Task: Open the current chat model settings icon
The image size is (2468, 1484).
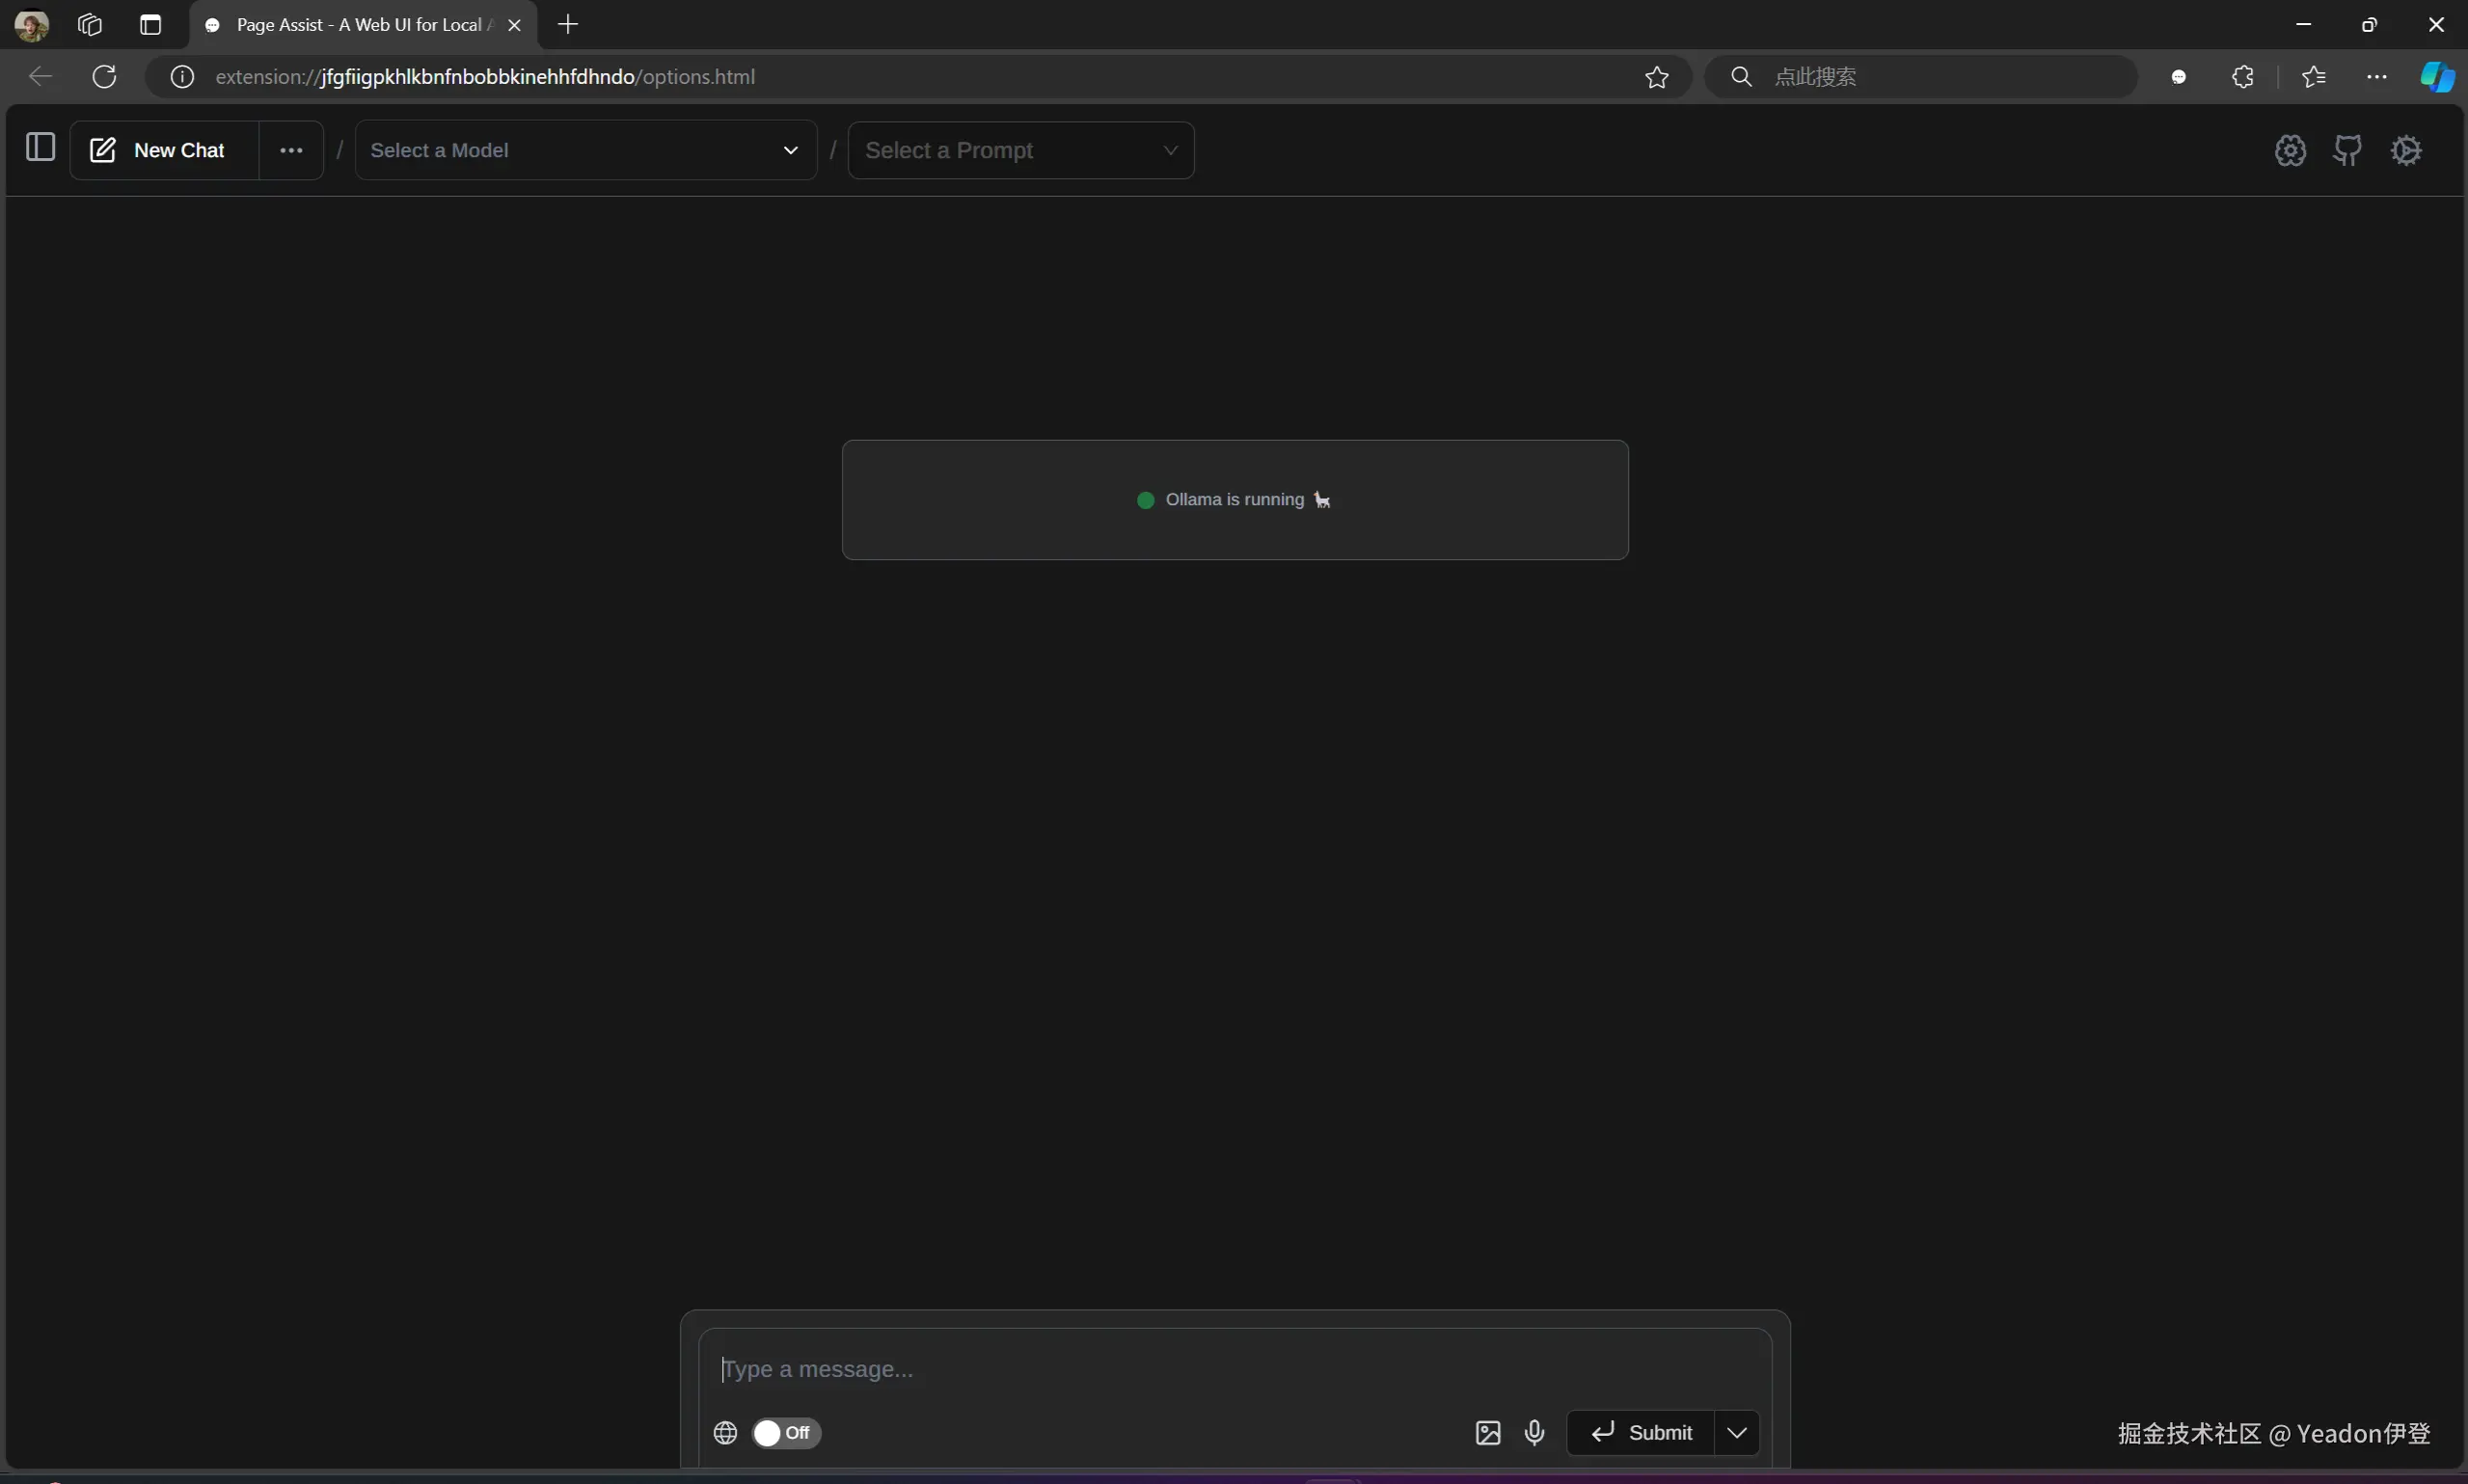Action: (x=2290, y=150)
